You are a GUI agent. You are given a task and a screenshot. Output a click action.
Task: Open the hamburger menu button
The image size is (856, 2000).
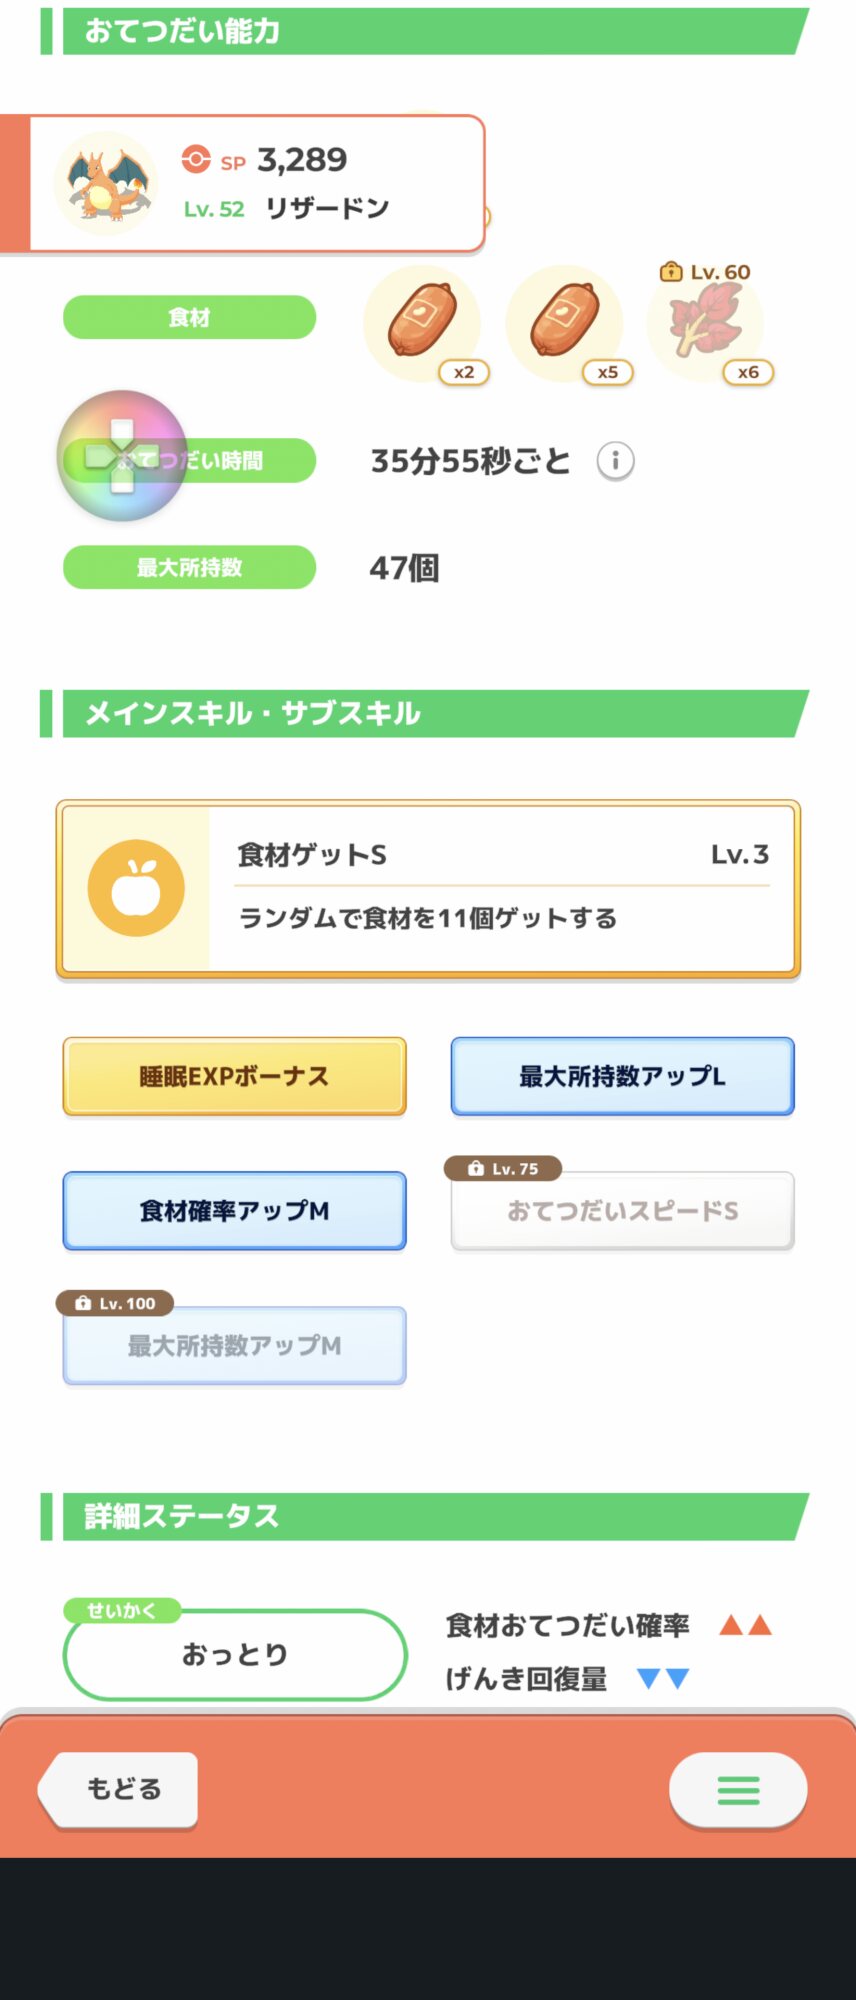click(738, 1790)
